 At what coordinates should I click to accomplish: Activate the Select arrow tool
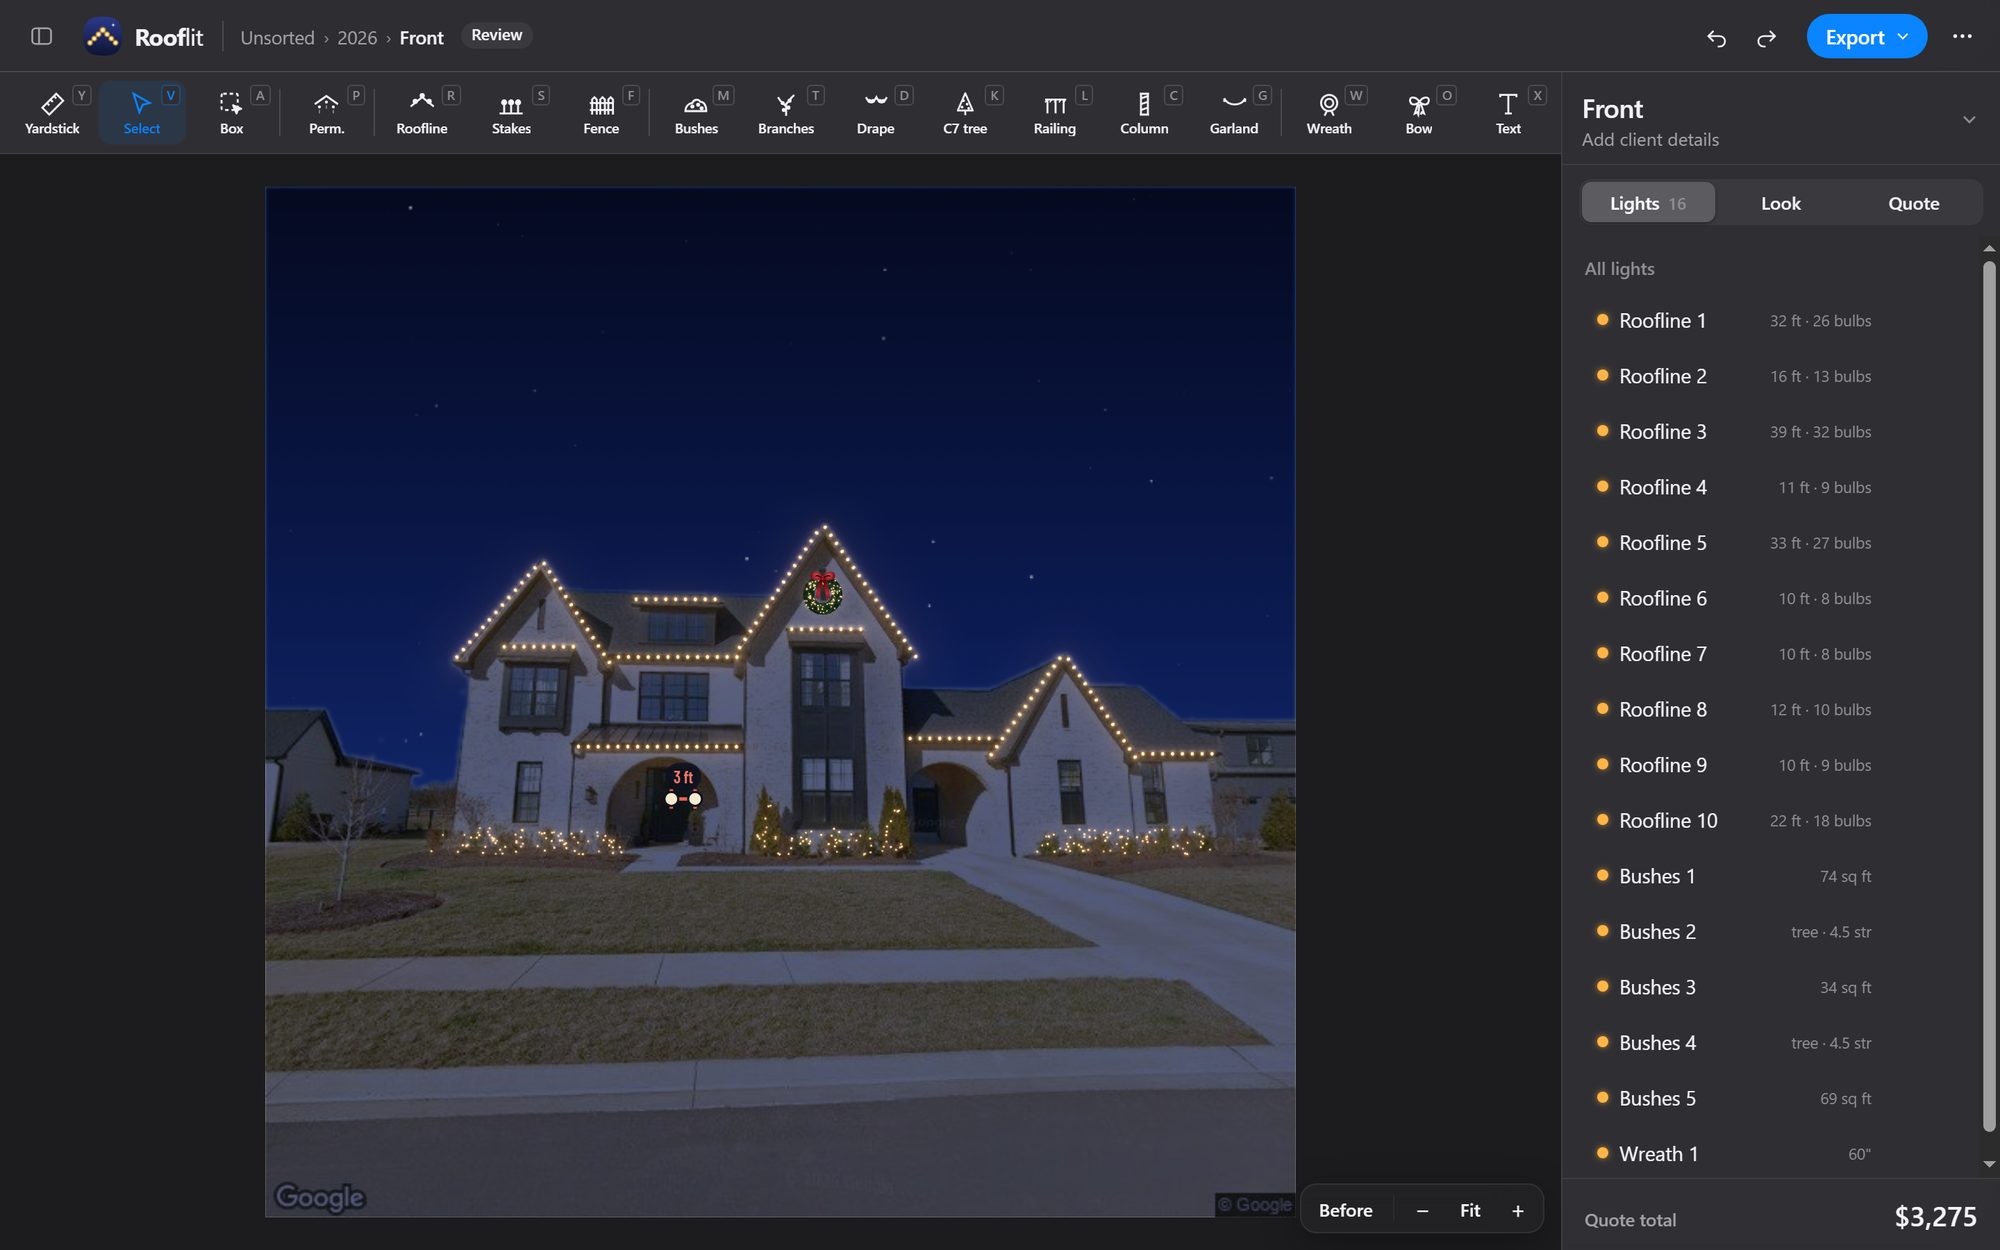142,112
